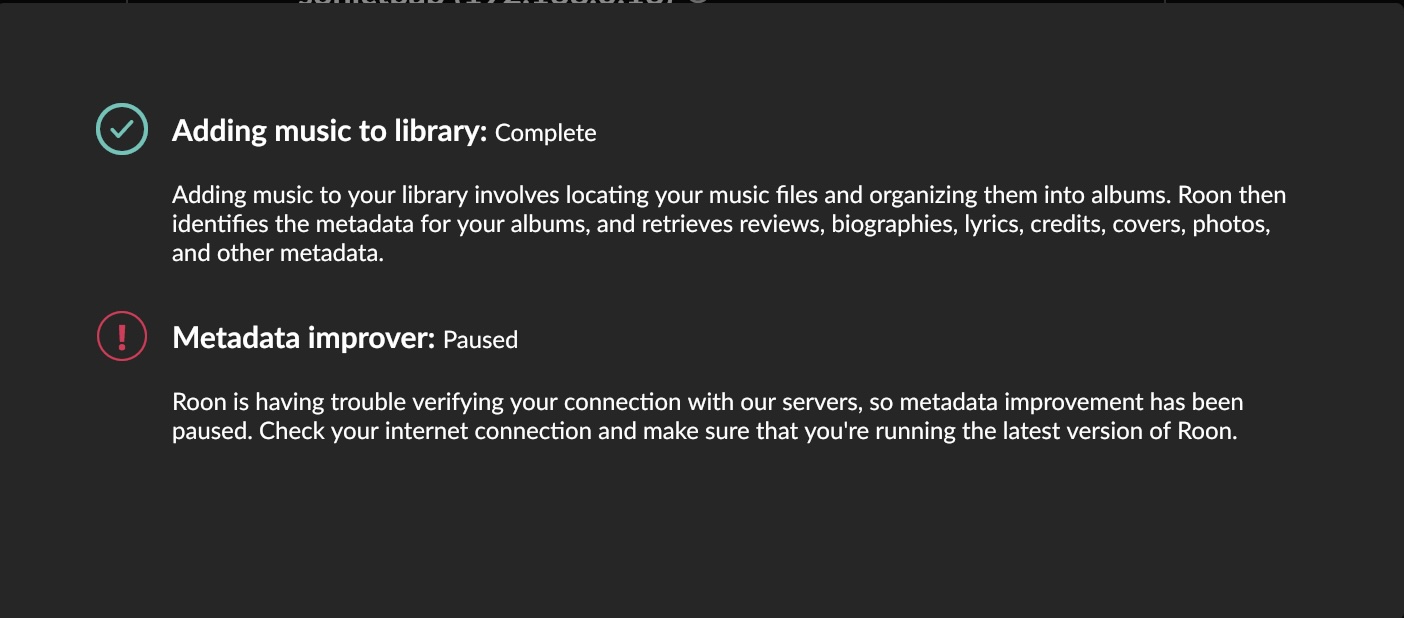Image resolution: width=1404 pixels, height=618 pixels.
Task: Click the red exclamation warning icon
Action: 122,336
